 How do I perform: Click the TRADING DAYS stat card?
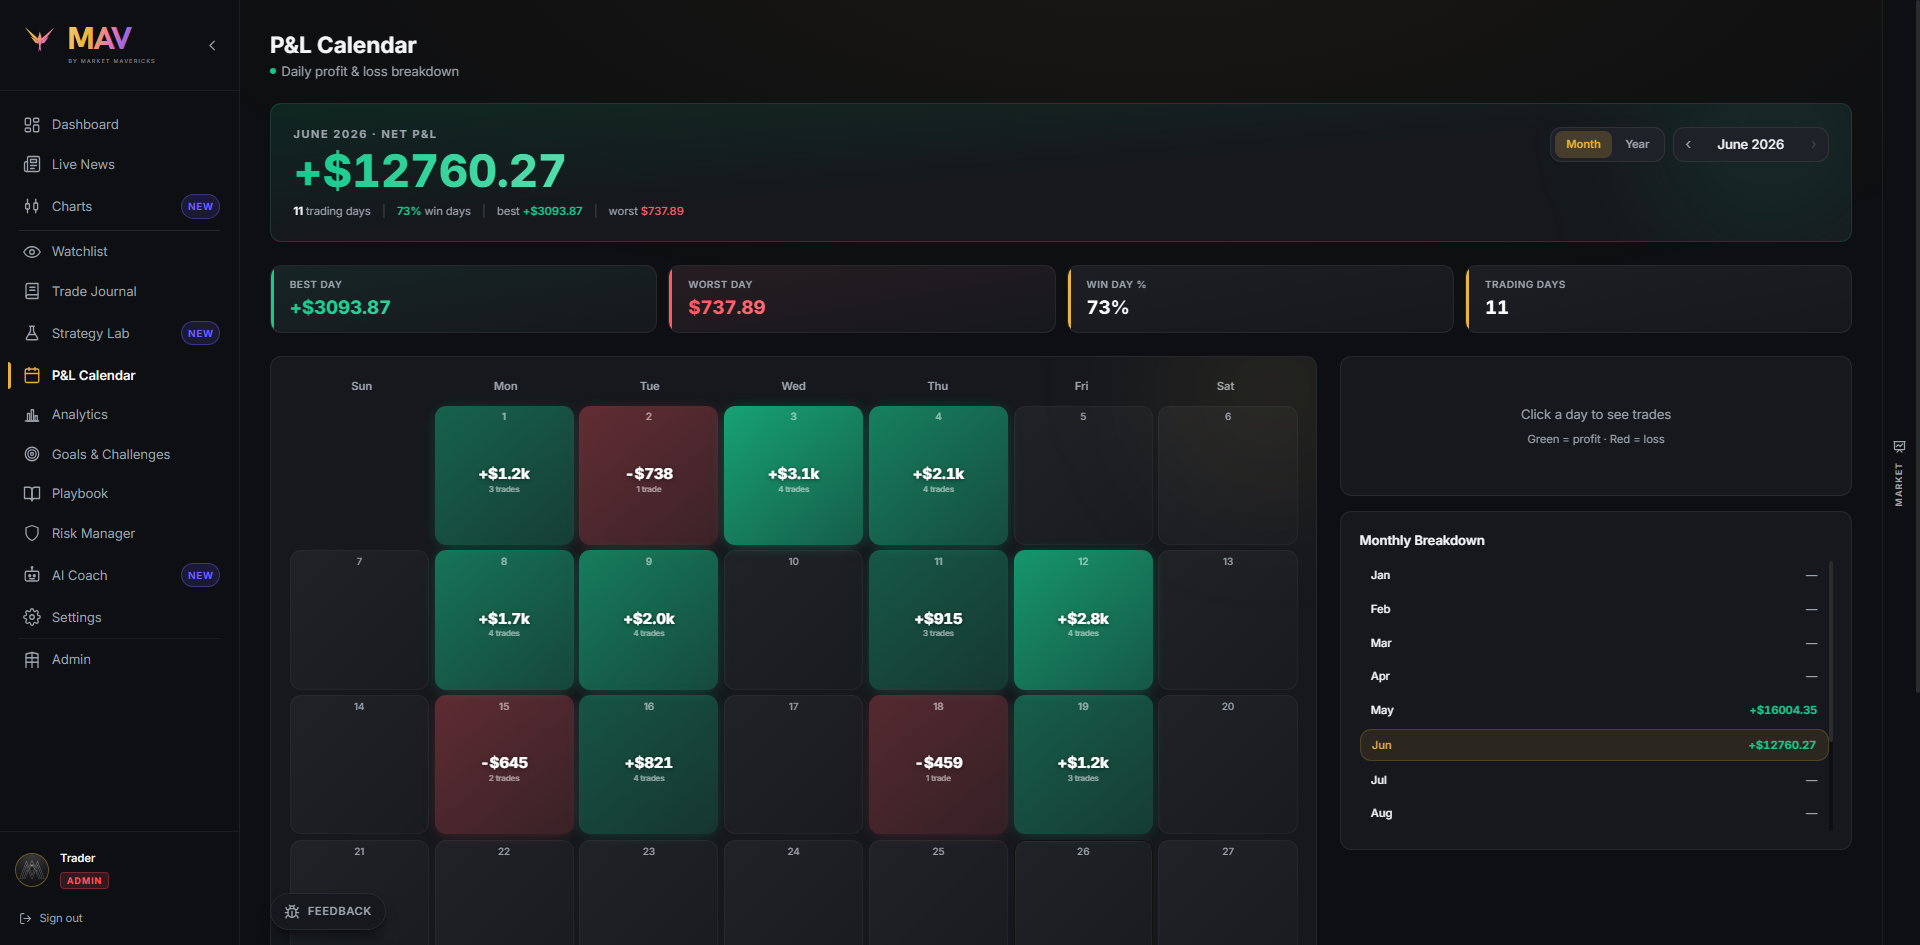pos(1658,299)
